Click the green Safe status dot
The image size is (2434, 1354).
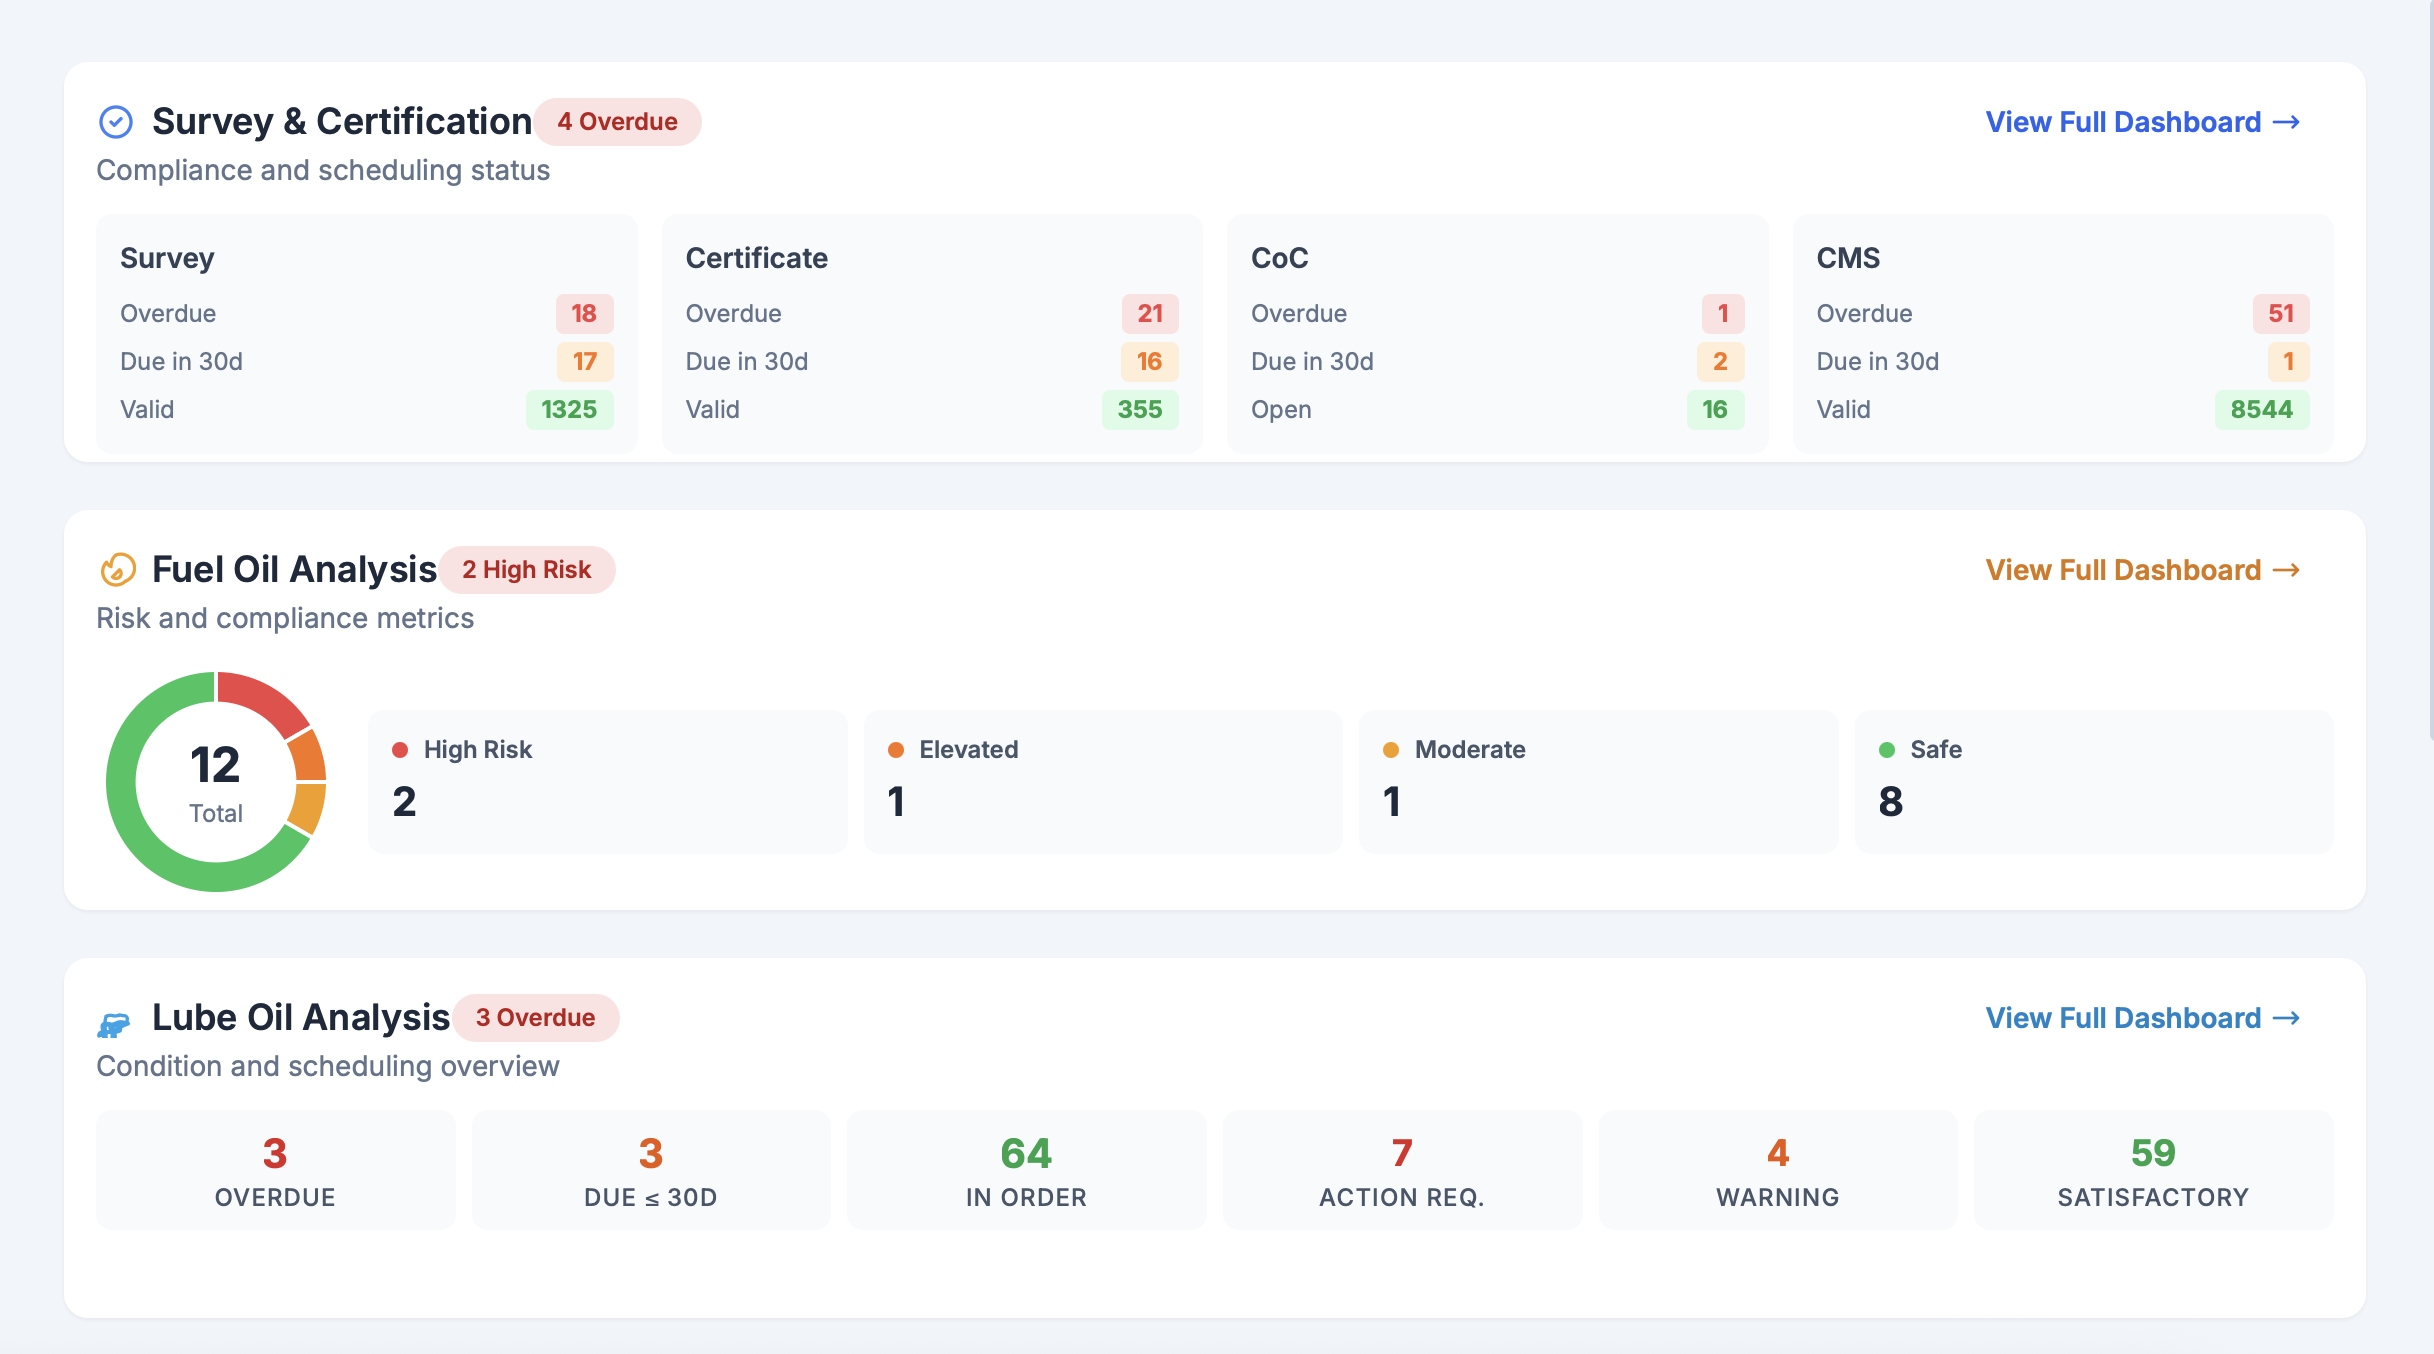click(x=1887, y=747)
